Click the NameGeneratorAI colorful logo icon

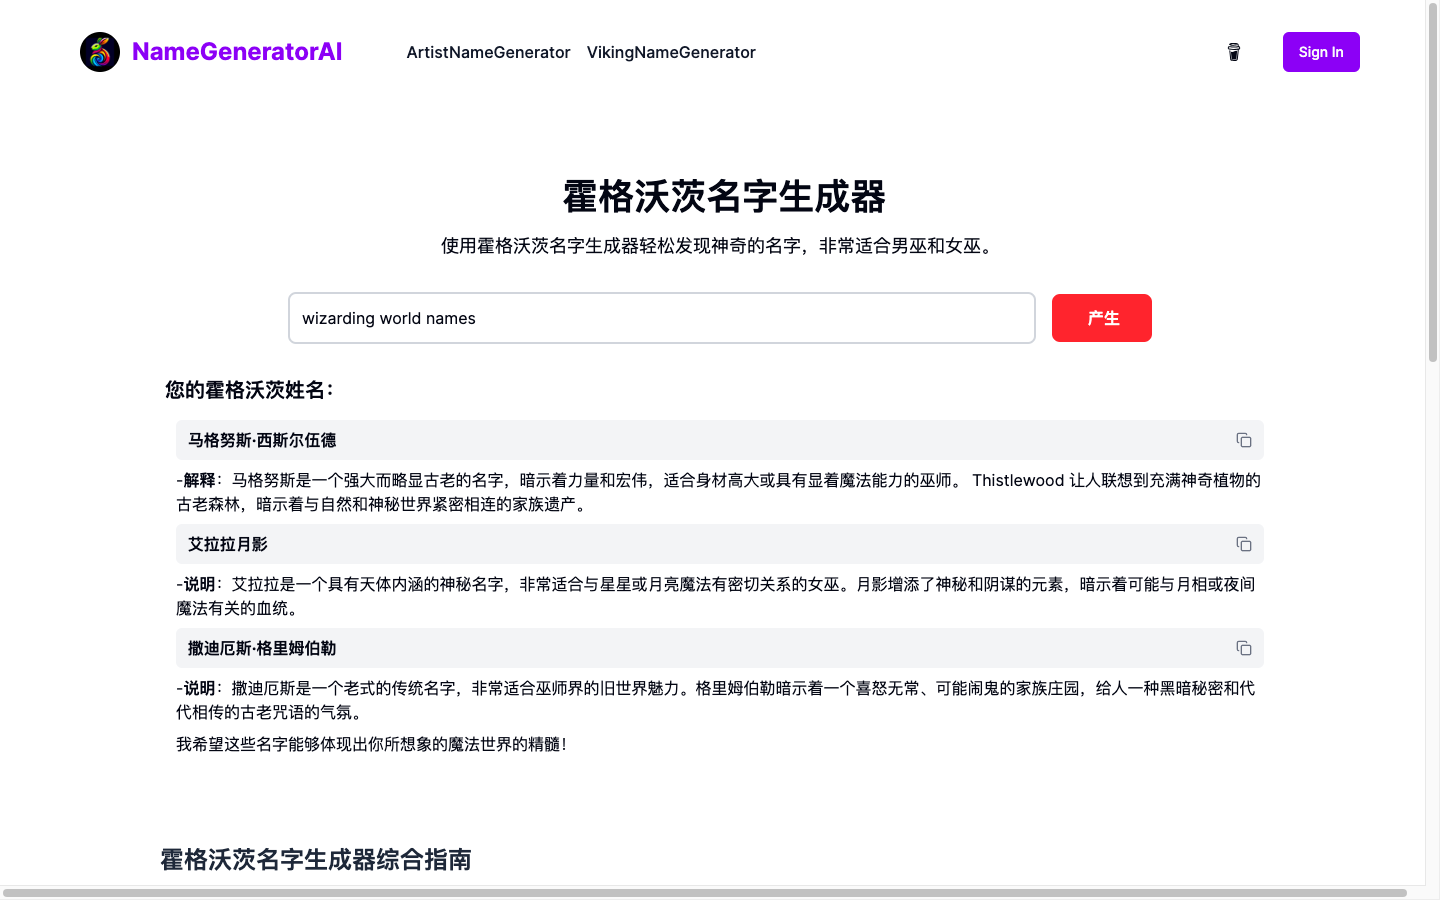pos(100,52)
